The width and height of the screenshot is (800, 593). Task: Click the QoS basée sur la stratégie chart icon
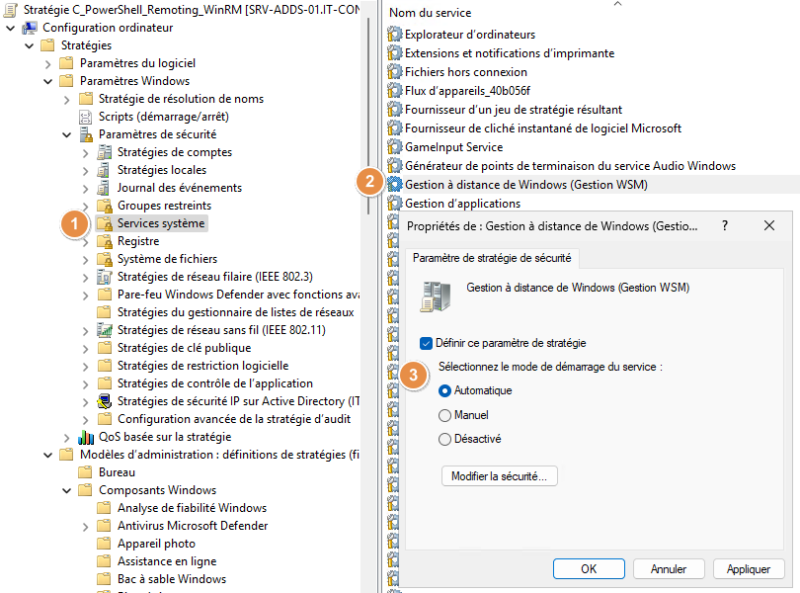pyautogui.click(x=86, y=437)
